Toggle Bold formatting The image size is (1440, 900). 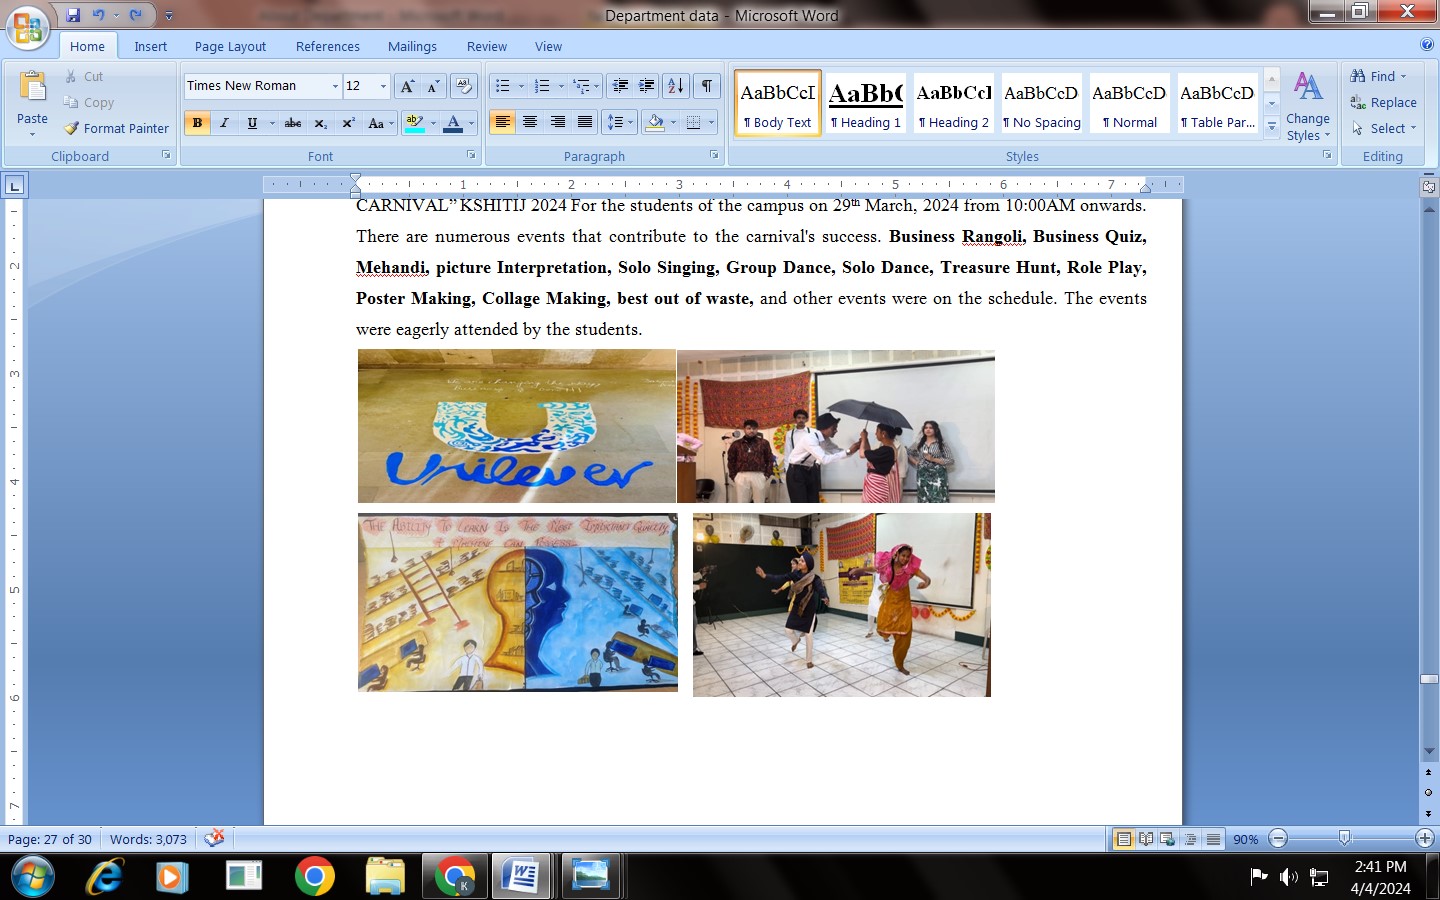coord(197,123)
